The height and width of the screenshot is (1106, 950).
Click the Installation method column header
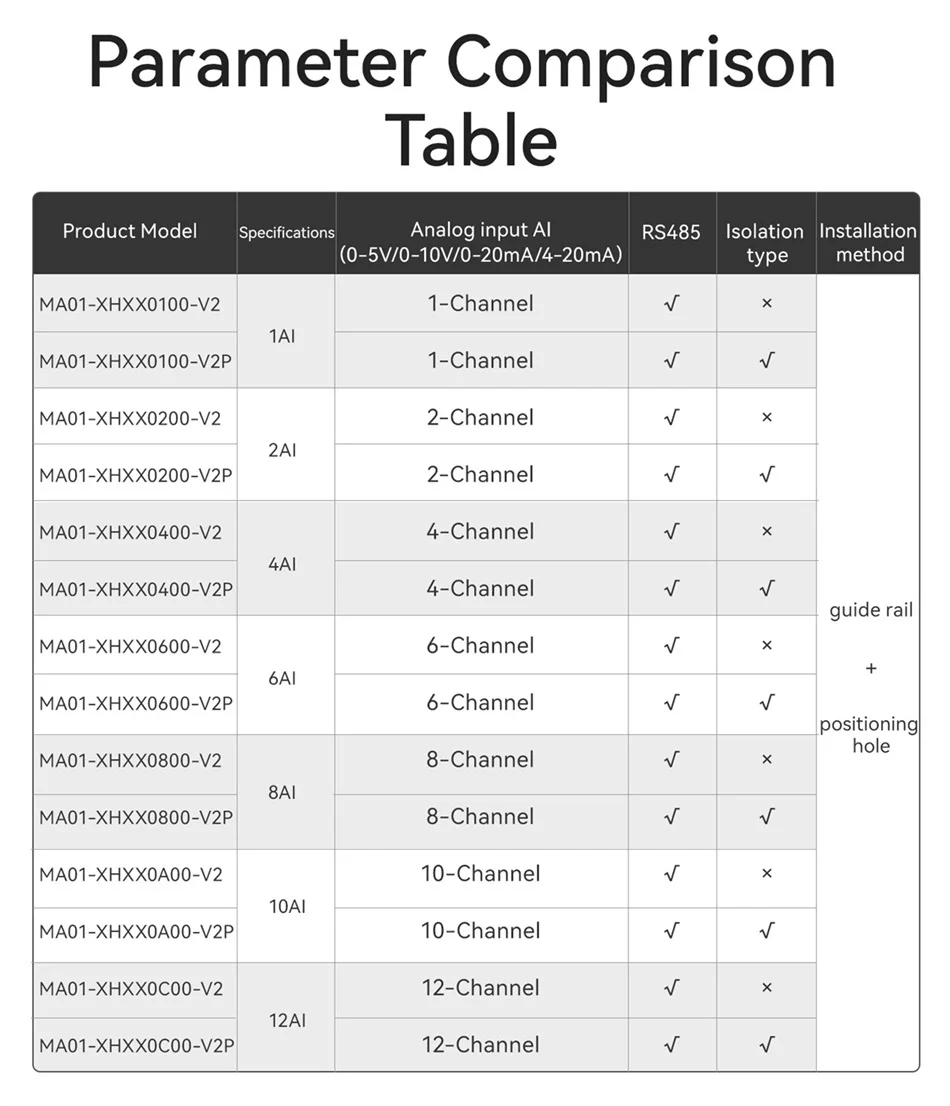pyautogui.click(x=868, y=242)
